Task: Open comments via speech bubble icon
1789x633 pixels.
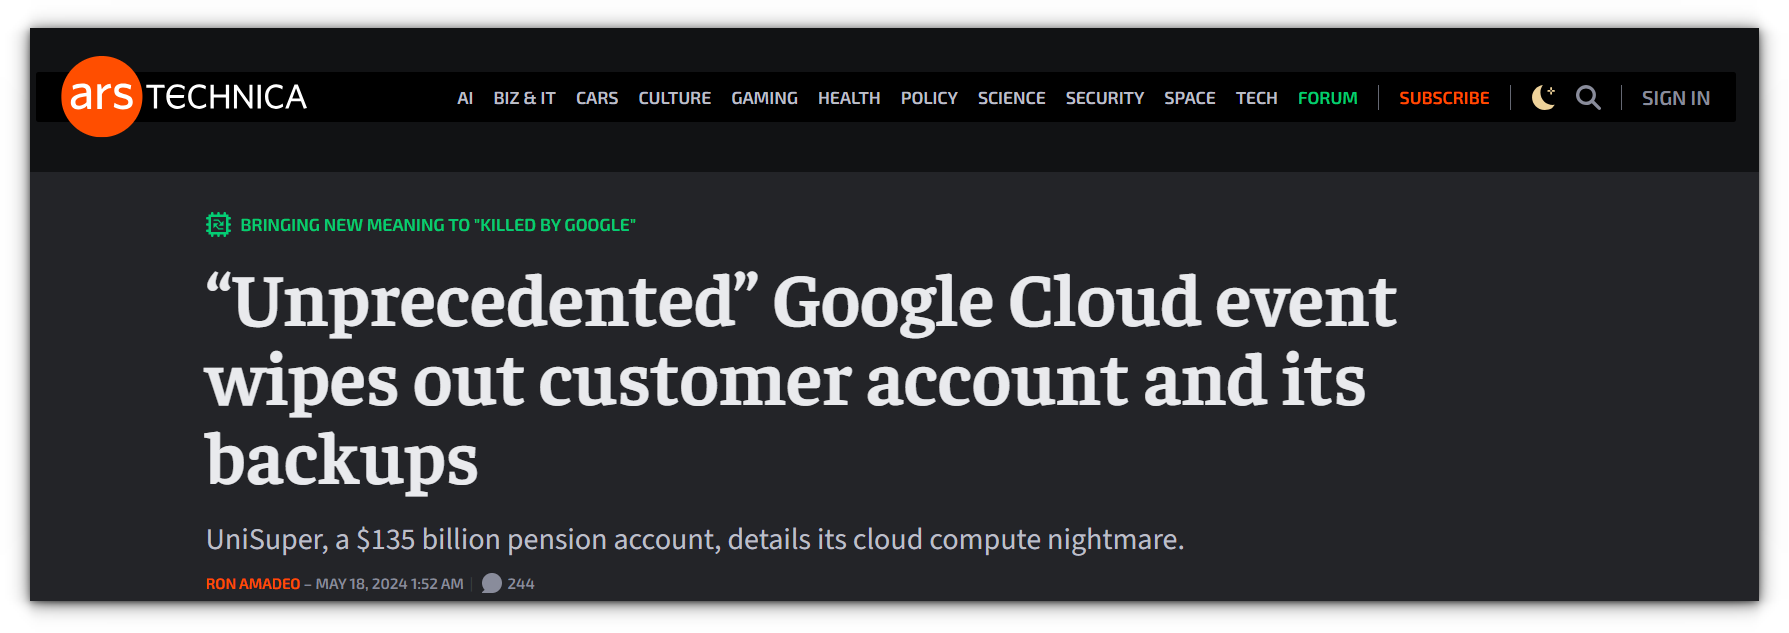Action: click(492, 583)
